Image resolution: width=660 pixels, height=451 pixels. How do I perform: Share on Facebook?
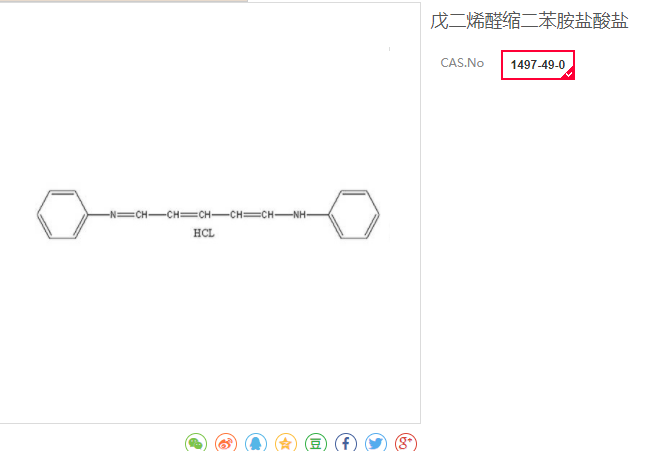click(346, 443)
